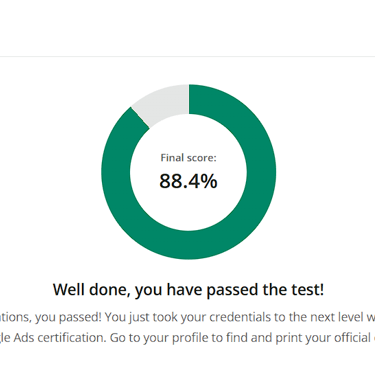Click the 'Final score:' label

[x=188, y=158]
